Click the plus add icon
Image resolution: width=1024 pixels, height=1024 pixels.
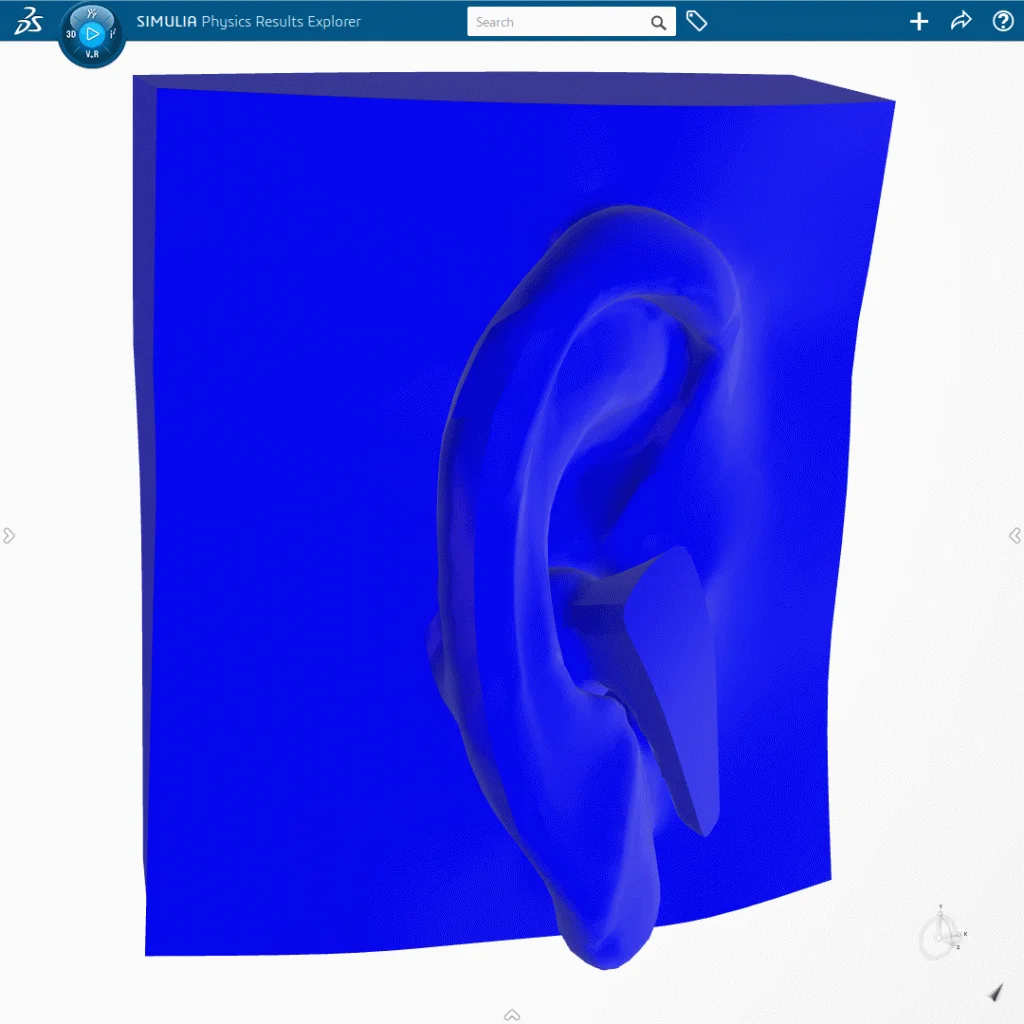[919, 22]
